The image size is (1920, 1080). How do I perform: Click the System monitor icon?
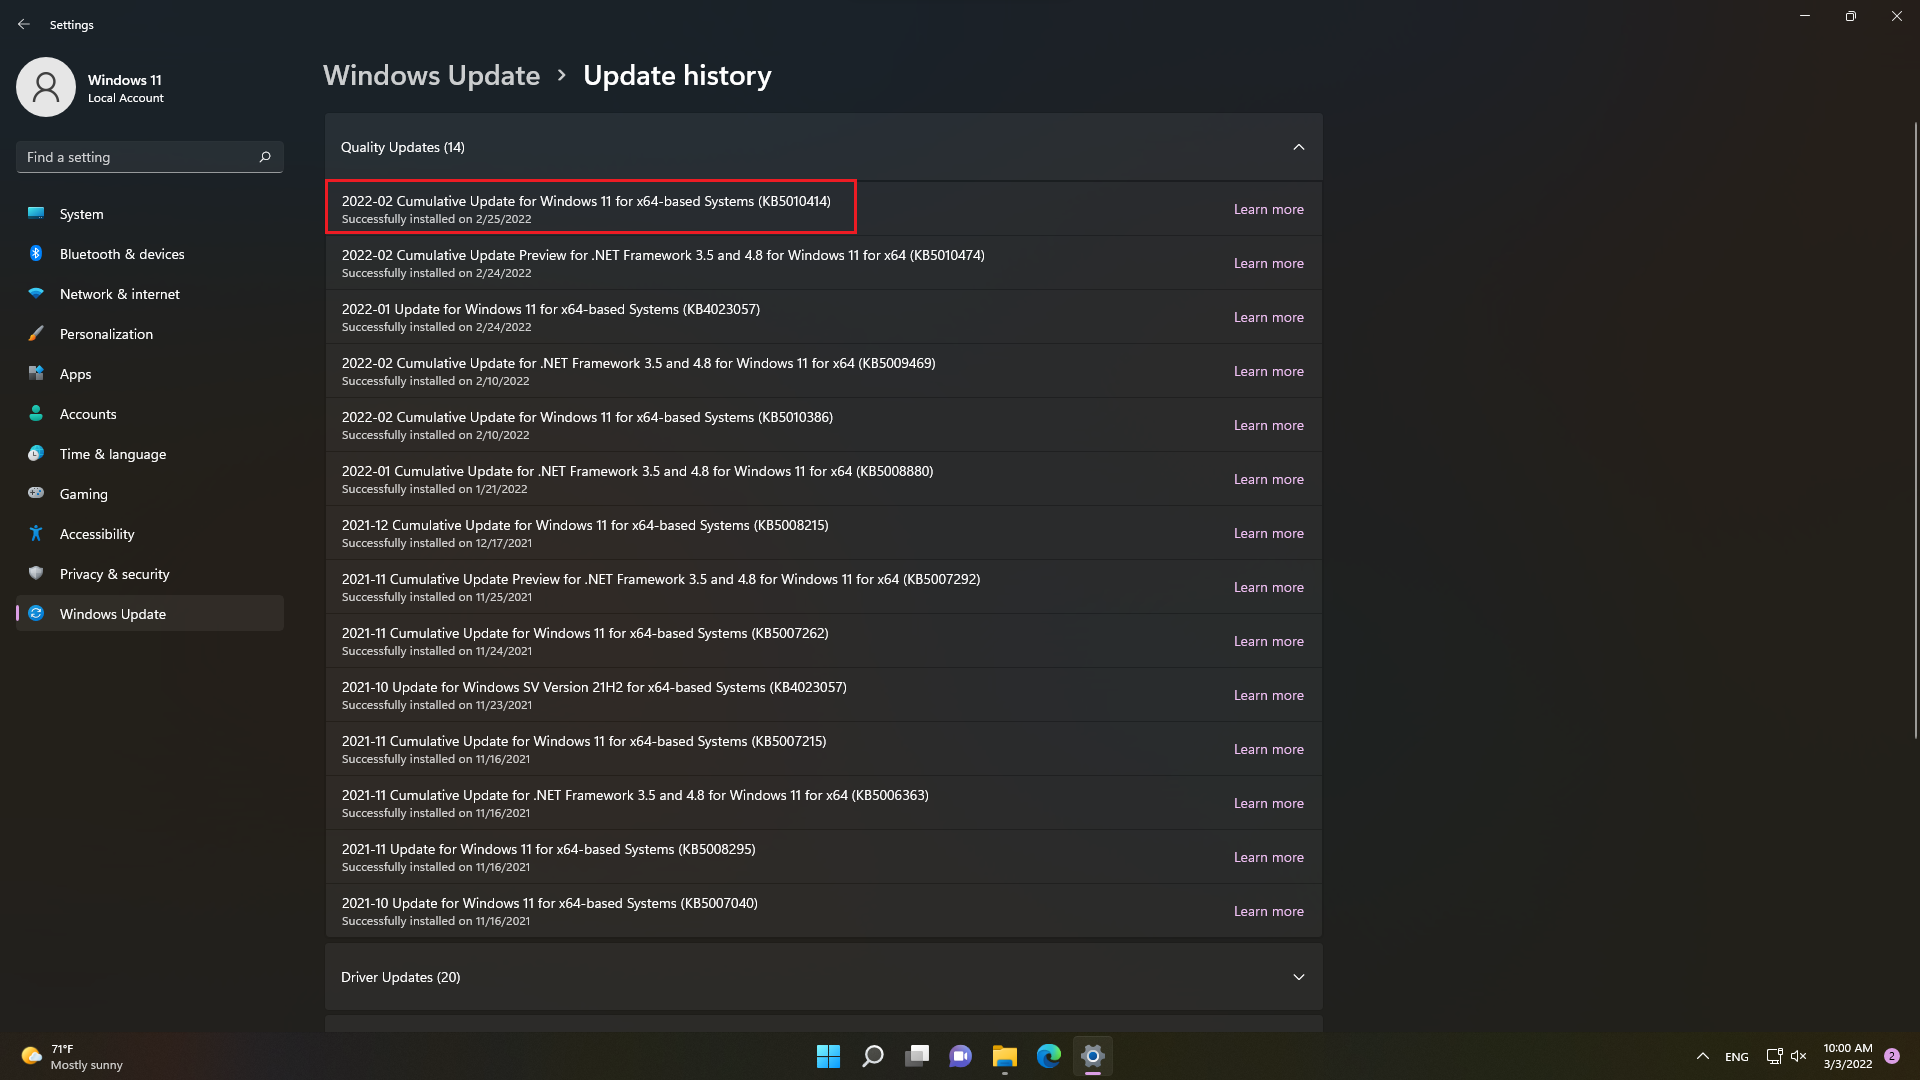pyautogui.click(x=36, y=213)
